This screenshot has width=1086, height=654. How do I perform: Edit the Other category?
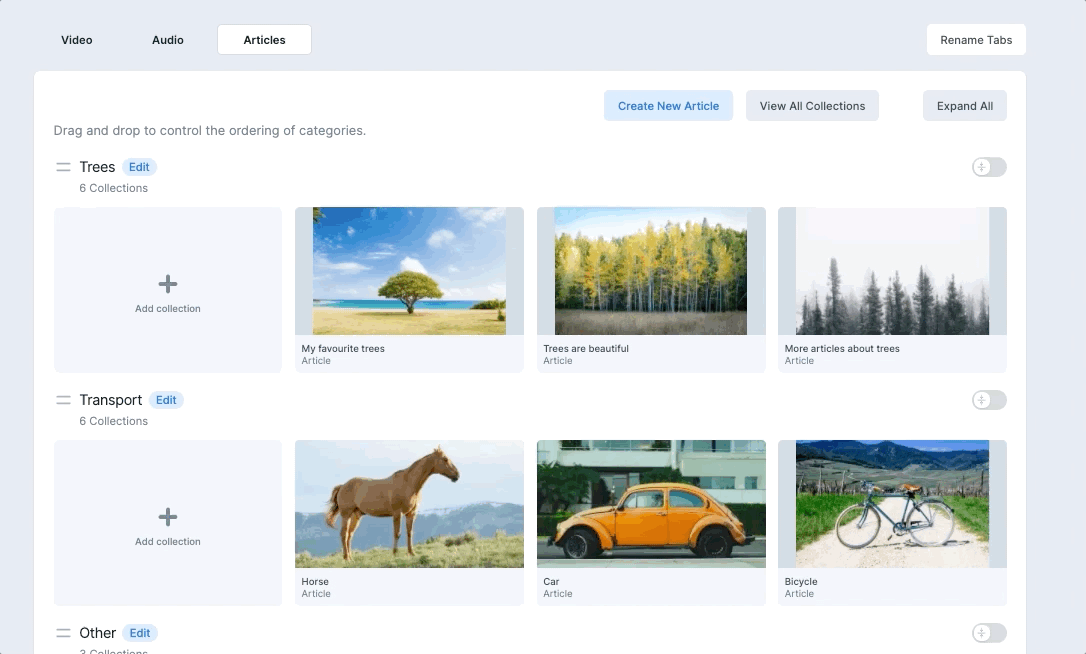point(140,633)
